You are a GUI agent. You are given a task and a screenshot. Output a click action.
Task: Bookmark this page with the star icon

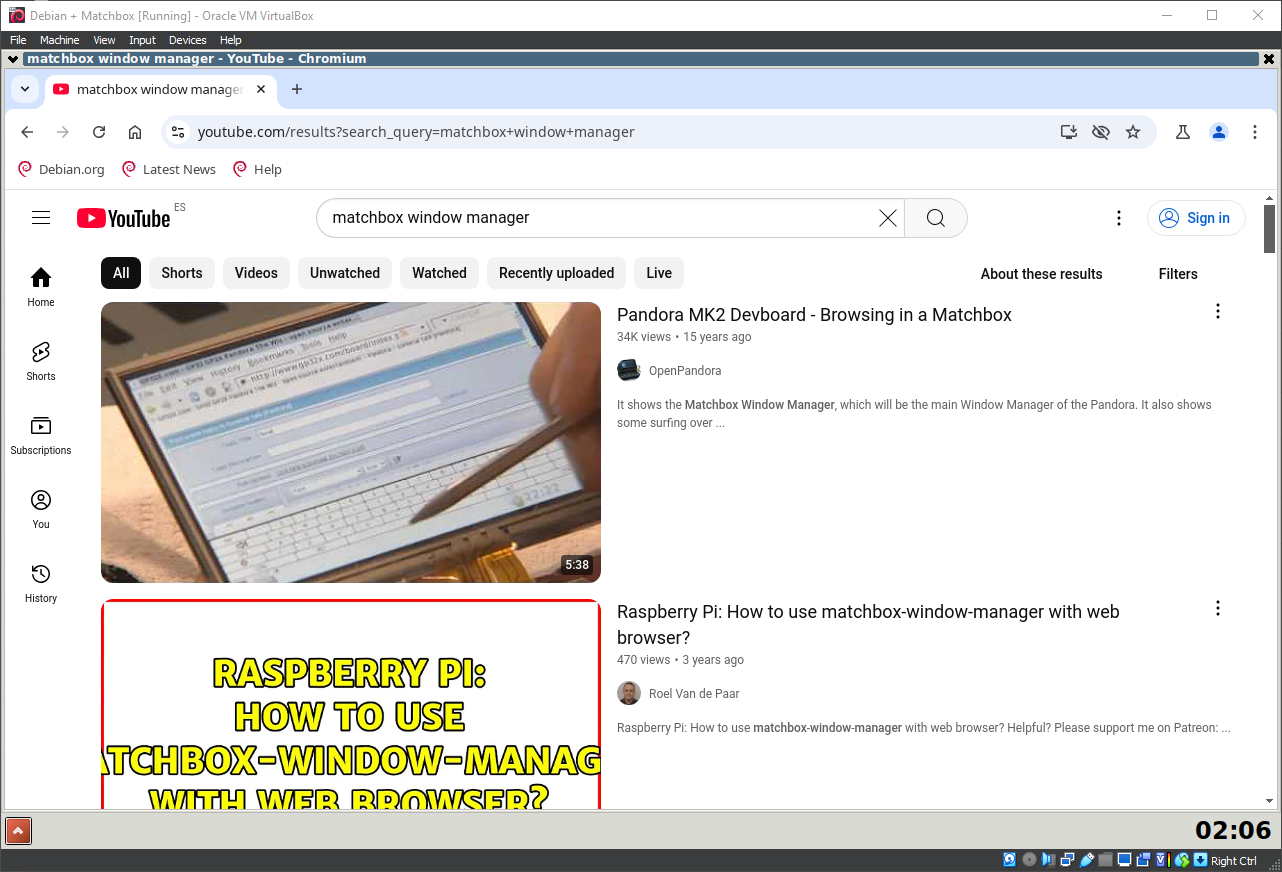click(x=1133, y=131)
